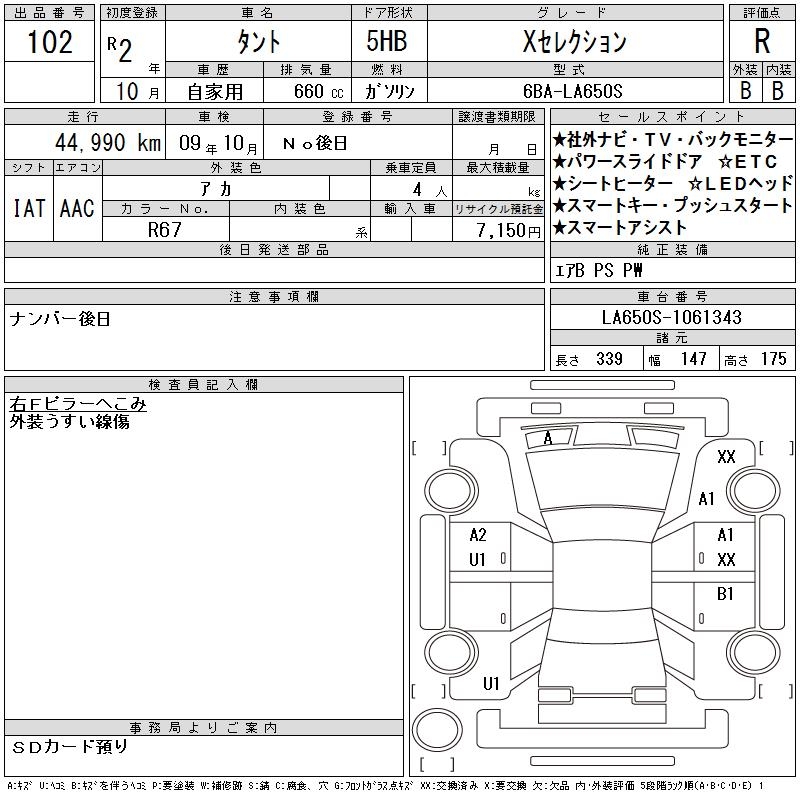Click the inspection date 09年10月

pos(218,143)
